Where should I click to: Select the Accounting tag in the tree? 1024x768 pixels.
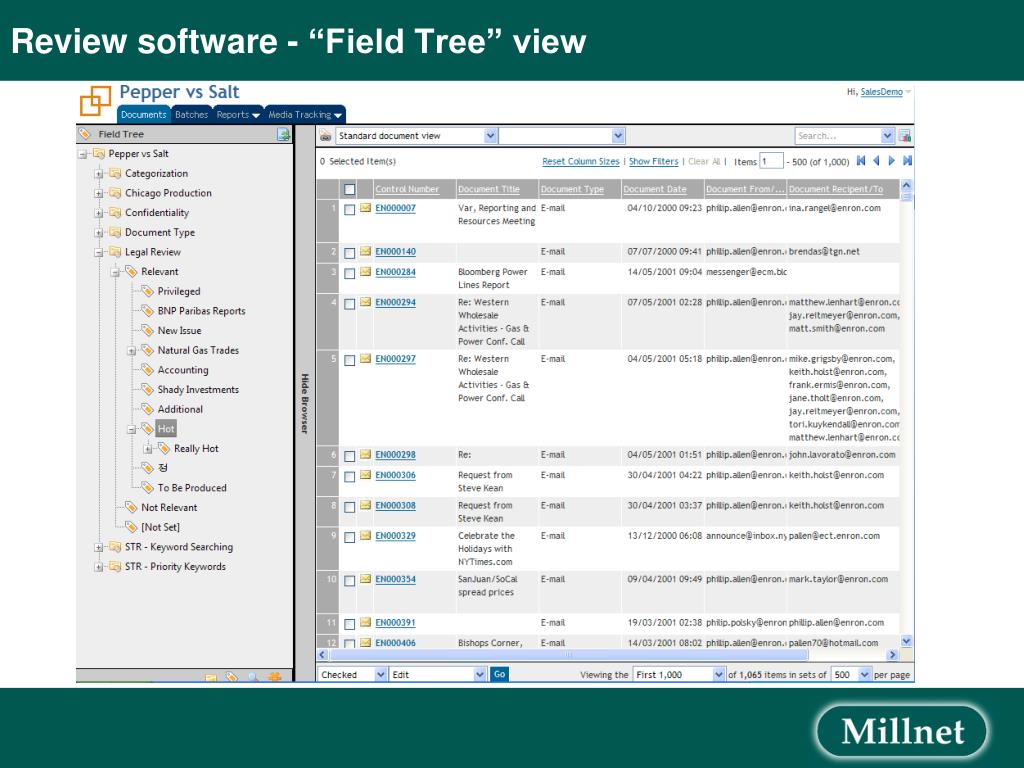[183, 370]
